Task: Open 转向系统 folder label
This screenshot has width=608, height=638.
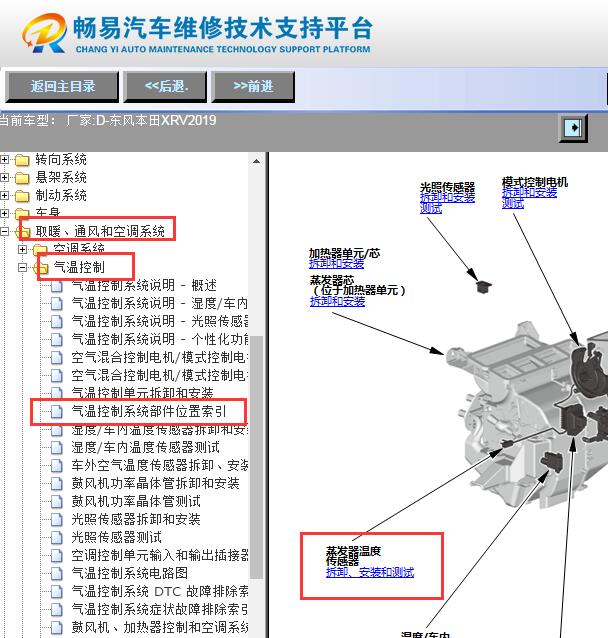Action: [61, 160]
